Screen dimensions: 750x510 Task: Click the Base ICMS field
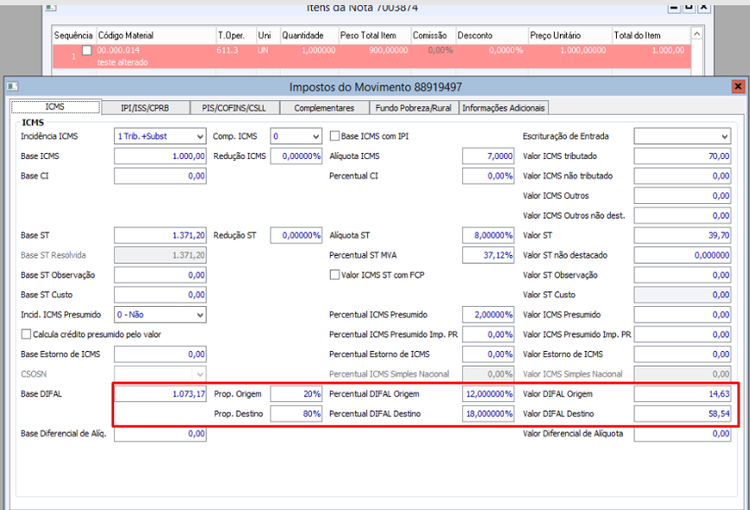pyautogui.click(x=160, y=156)
